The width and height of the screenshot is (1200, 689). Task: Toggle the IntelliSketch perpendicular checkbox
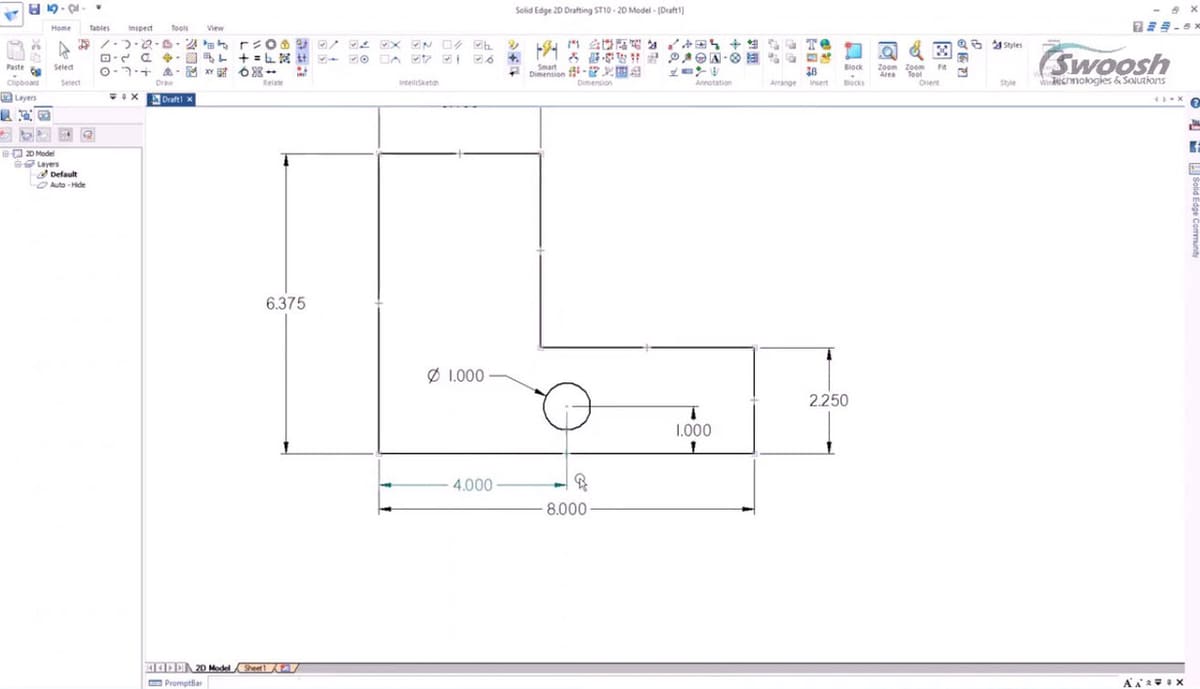477,44
